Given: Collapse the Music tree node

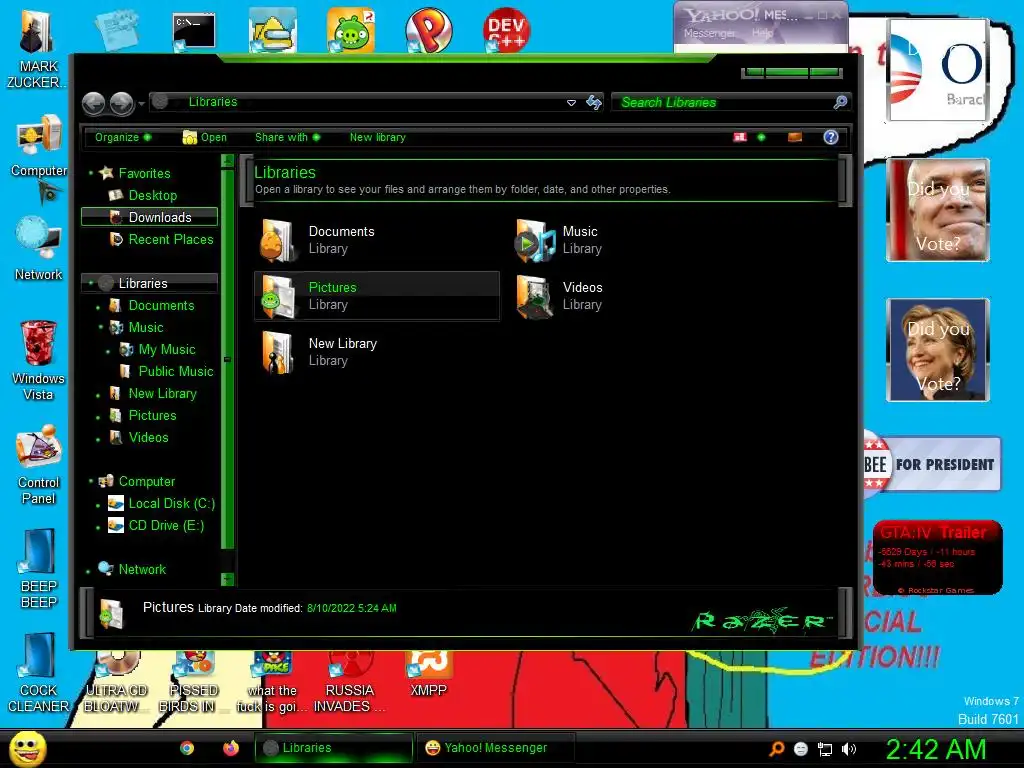Looking at the screenshot, I should 101,327.
